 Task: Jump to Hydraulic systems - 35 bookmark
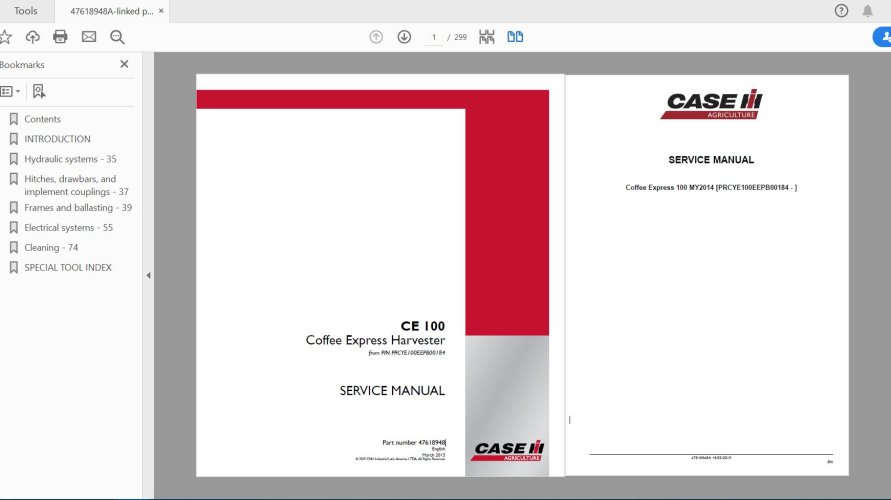[x=70, y=159]
